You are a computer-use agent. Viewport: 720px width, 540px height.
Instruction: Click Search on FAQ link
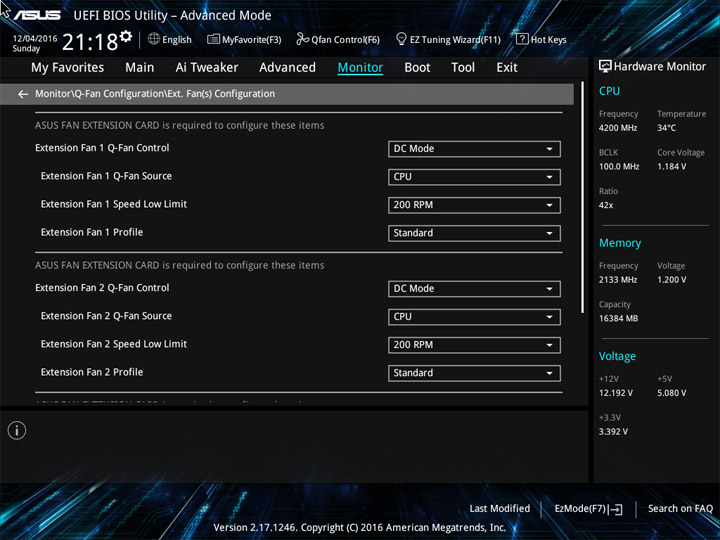(681, 508)
